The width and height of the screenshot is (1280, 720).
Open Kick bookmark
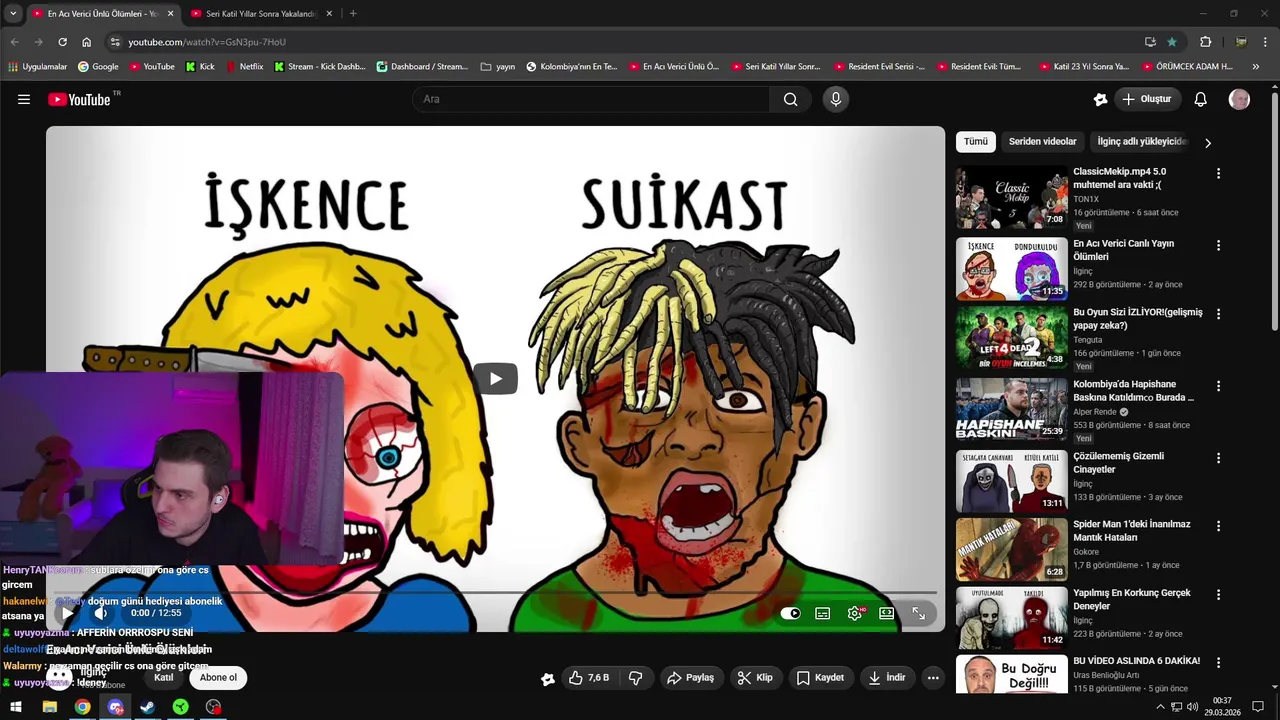[x=201, y=67]
